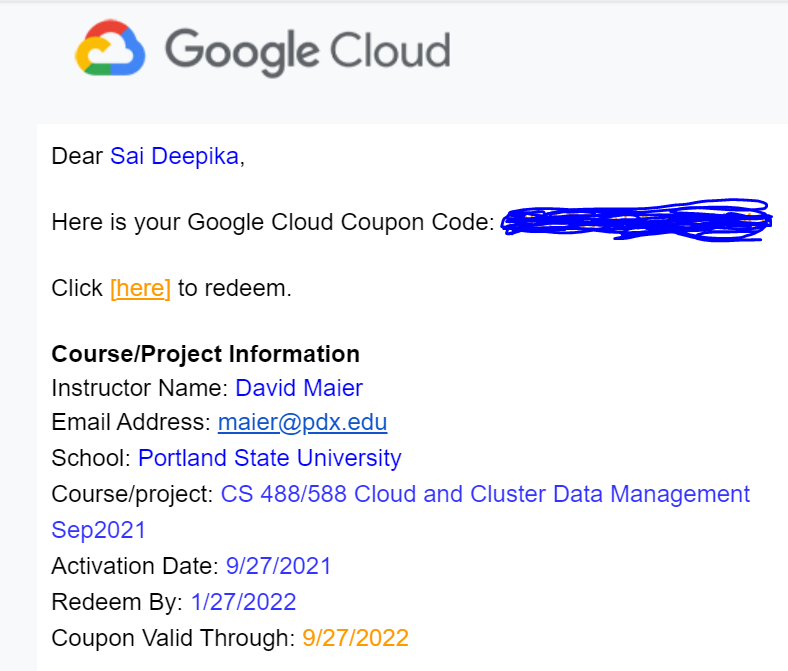This screenshot has height=671, width=788.
Task: Click the CS 488/588 course title
Action: click(x=485, y=494)
